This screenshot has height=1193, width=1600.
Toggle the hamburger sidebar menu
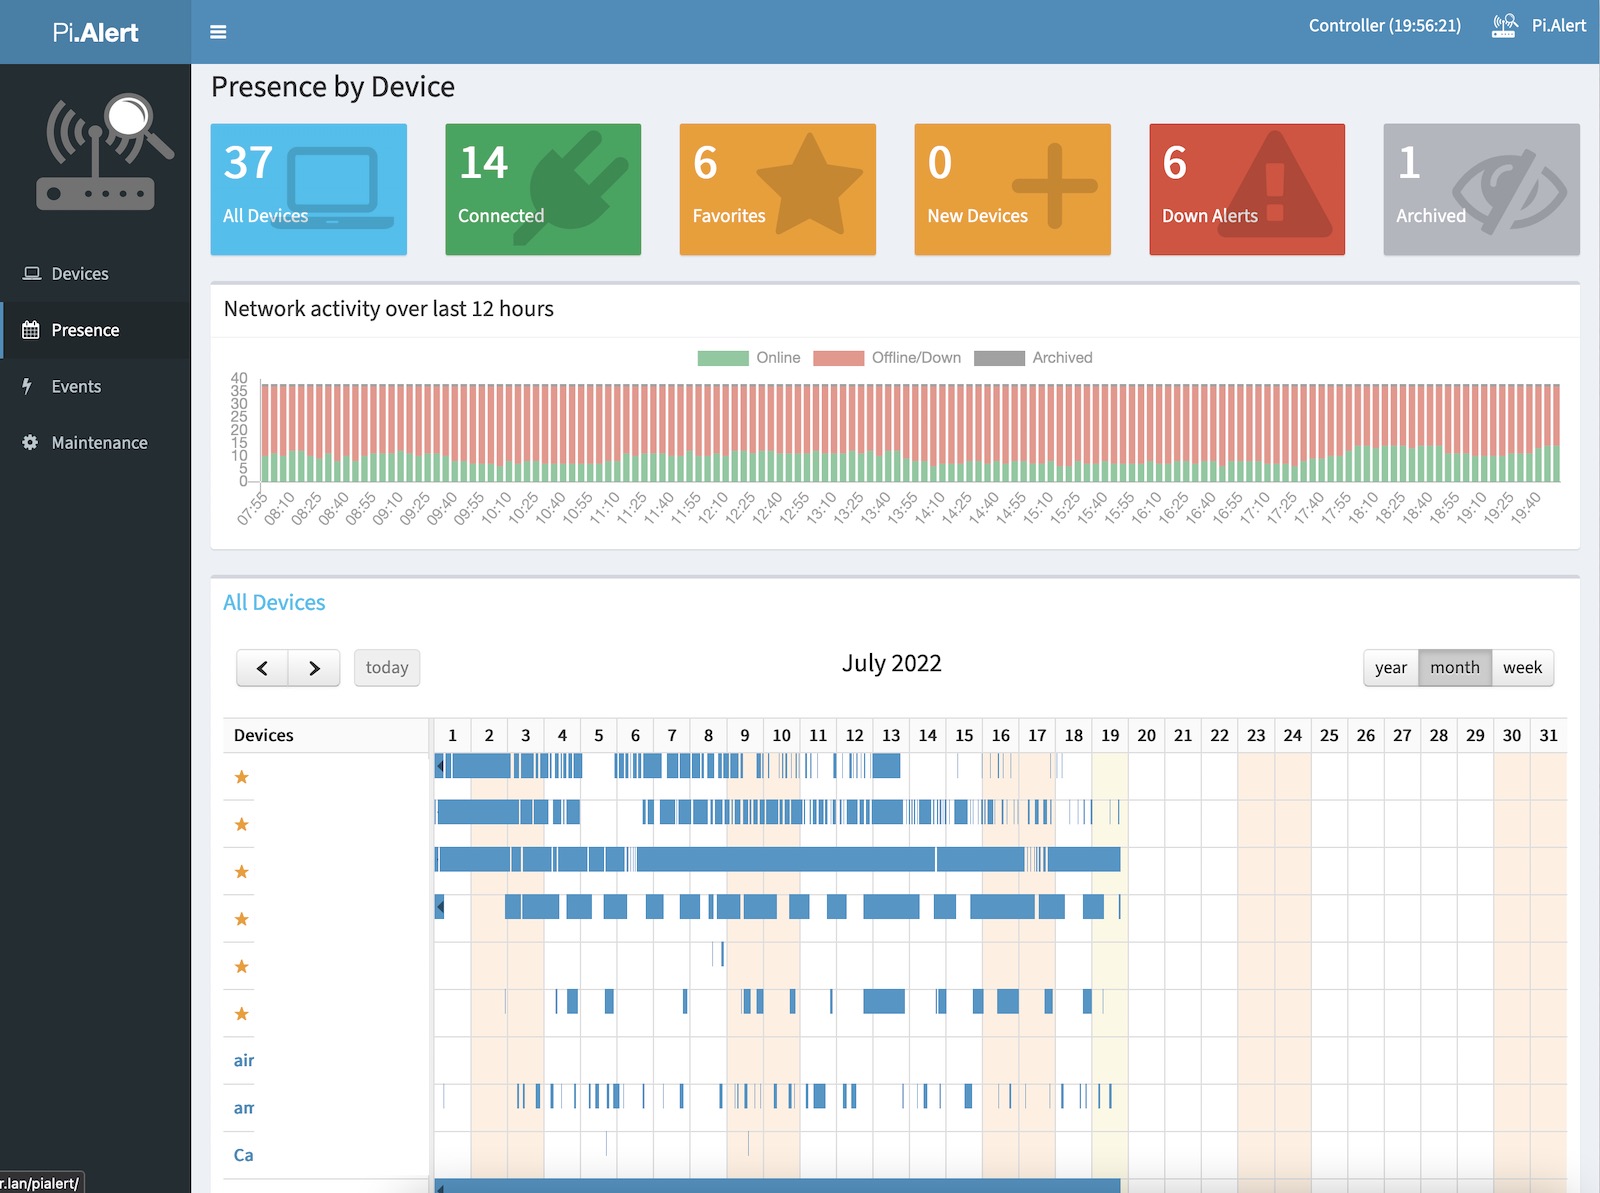(218, 32)
